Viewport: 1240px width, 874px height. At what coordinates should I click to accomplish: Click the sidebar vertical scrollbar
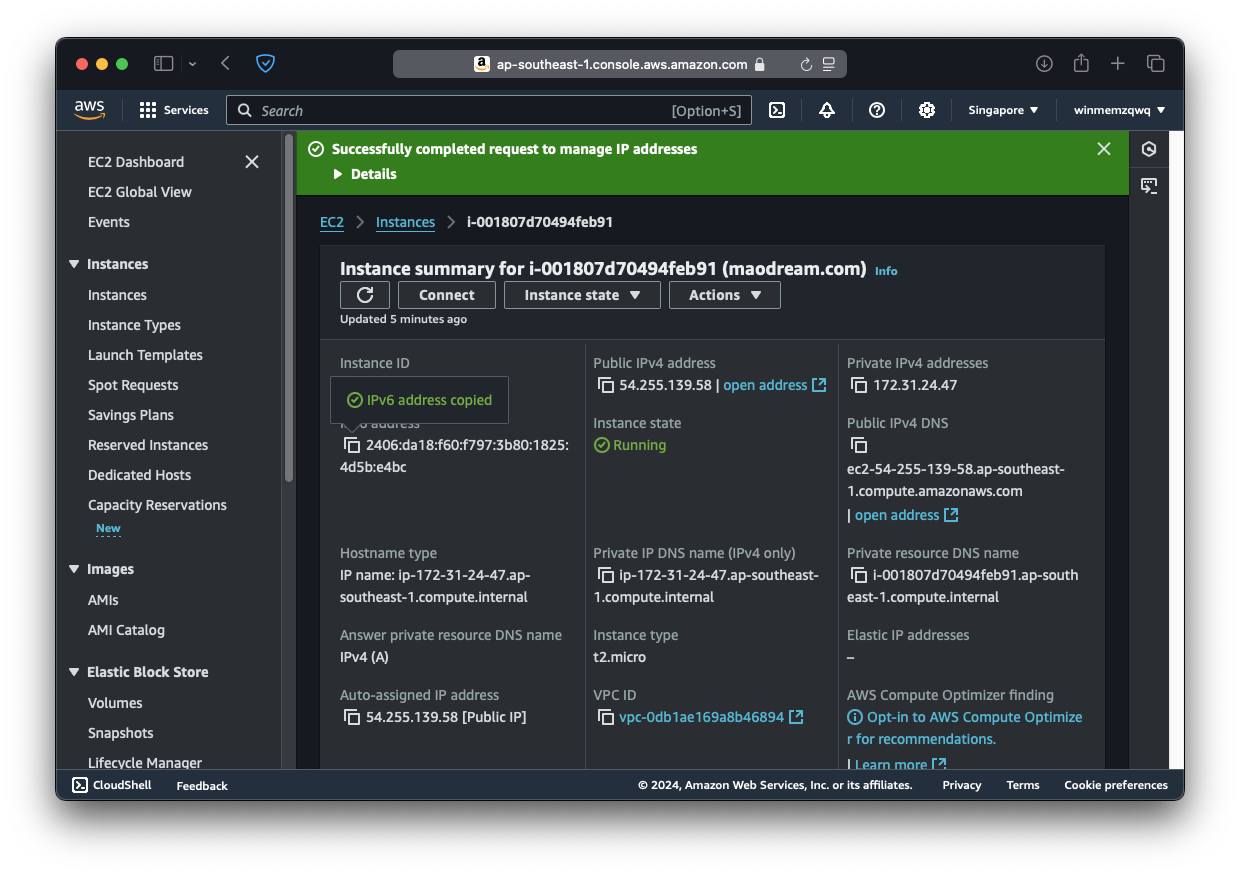click(x=289, y=310)
